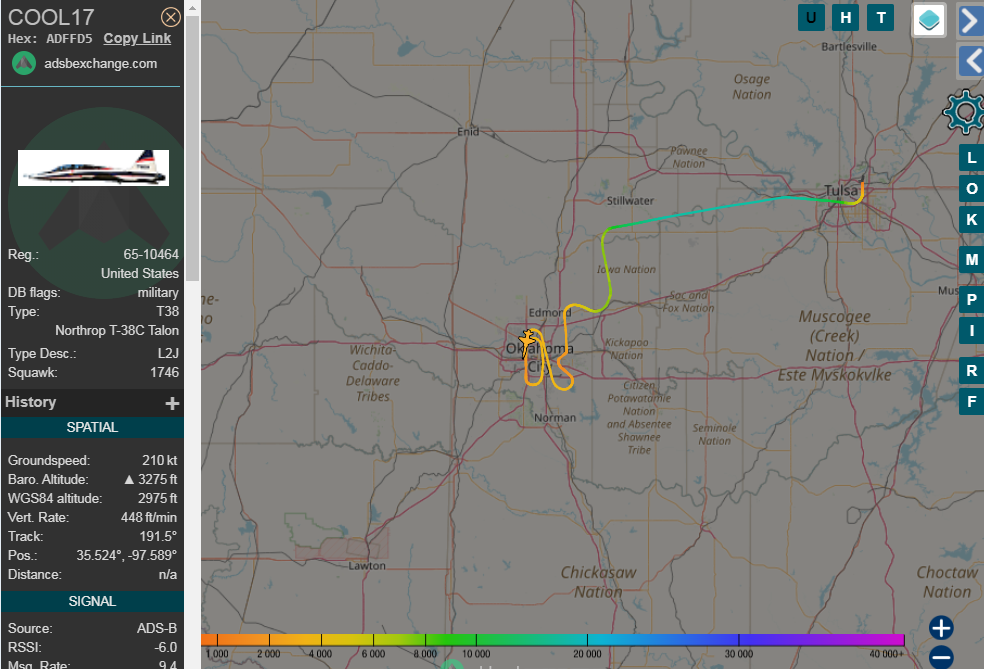Click the WGS84 altitude value 2975 ft

tap(158, 498)
